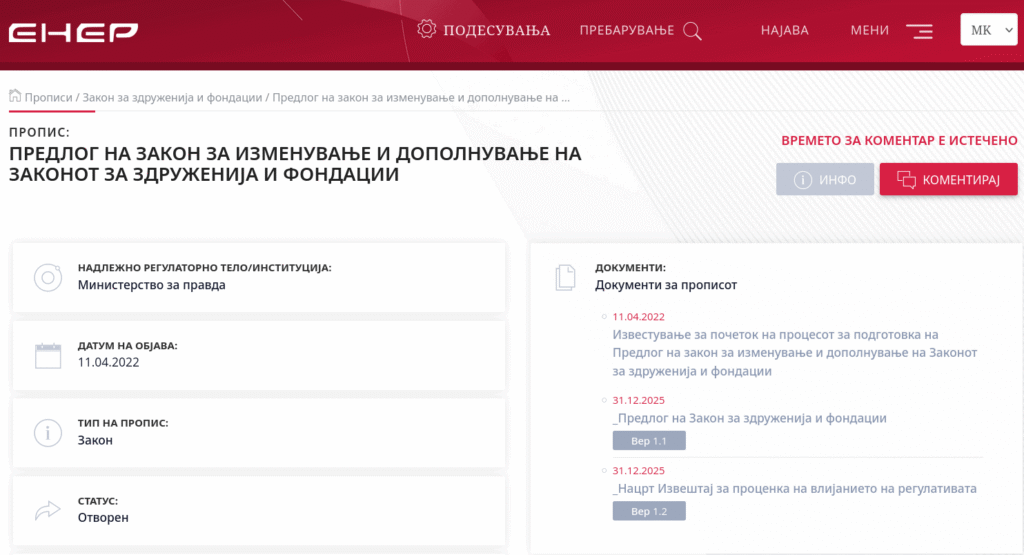The height and width of the screenshot is (555, 1024).
Task: Open the МЕНИ text item
Action: tap(869, 30)
